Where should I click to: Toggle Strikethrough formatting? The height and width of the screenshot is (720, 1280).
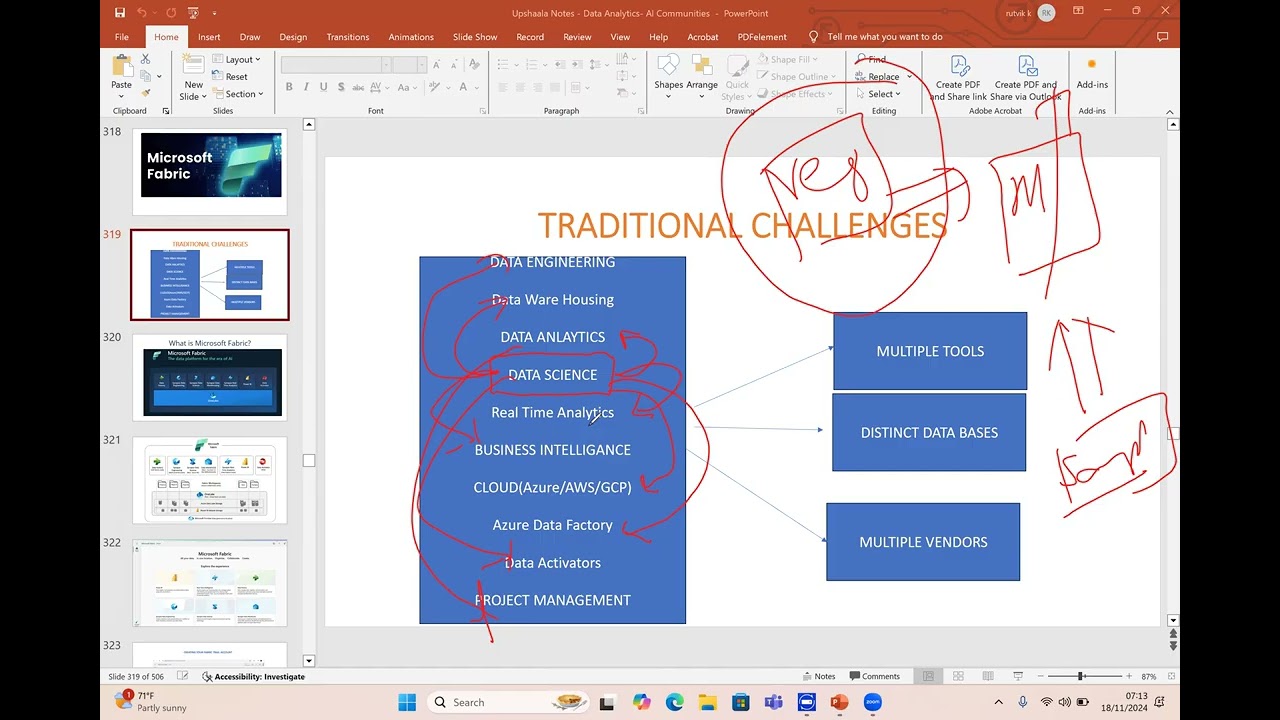[x=359, y=87]
